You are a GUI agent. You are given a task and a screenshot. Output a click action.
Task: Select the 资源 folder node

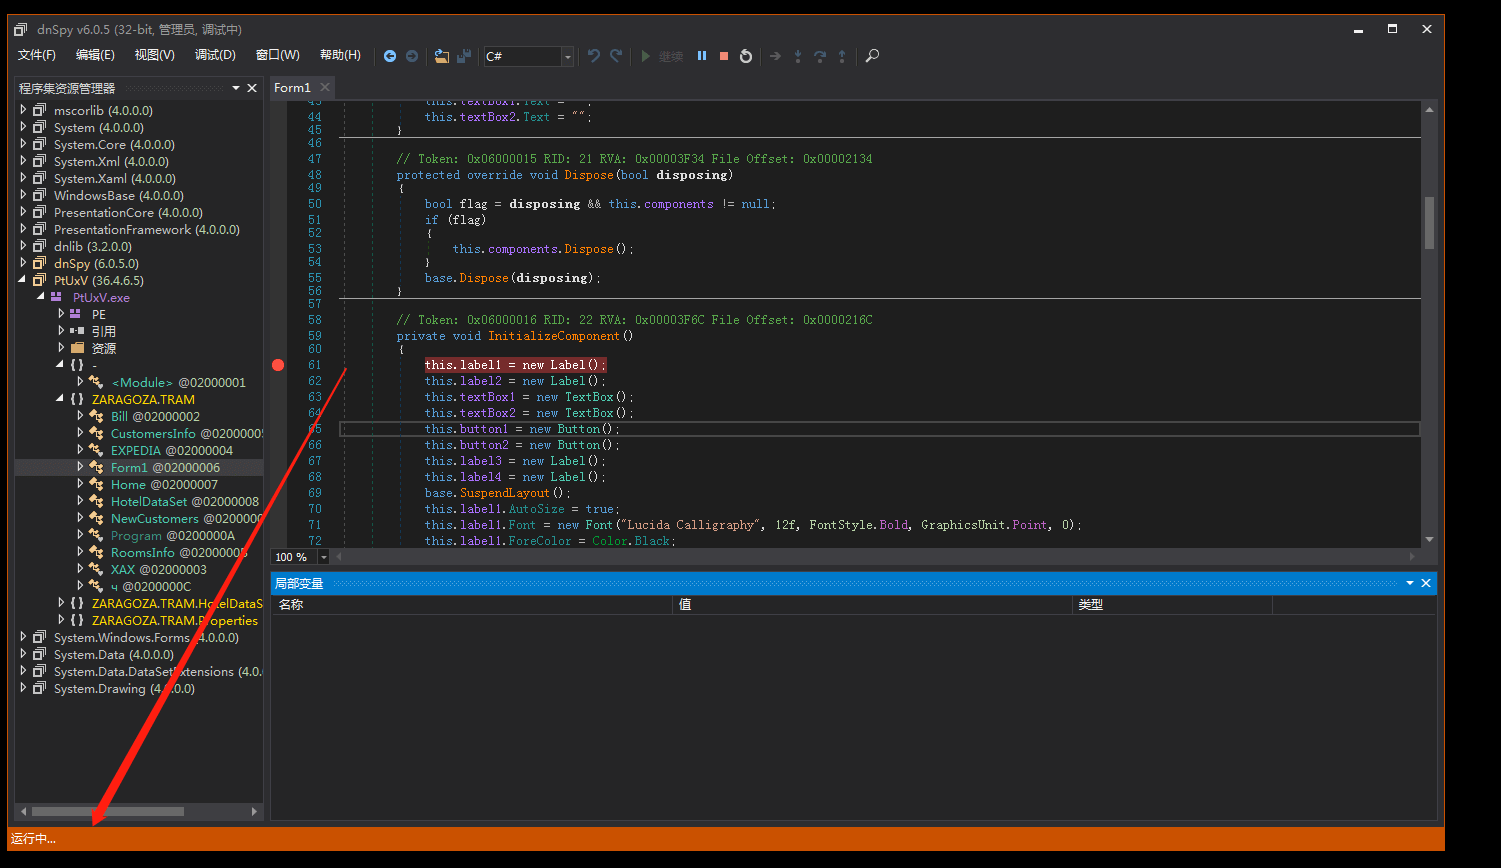point(104,348)
